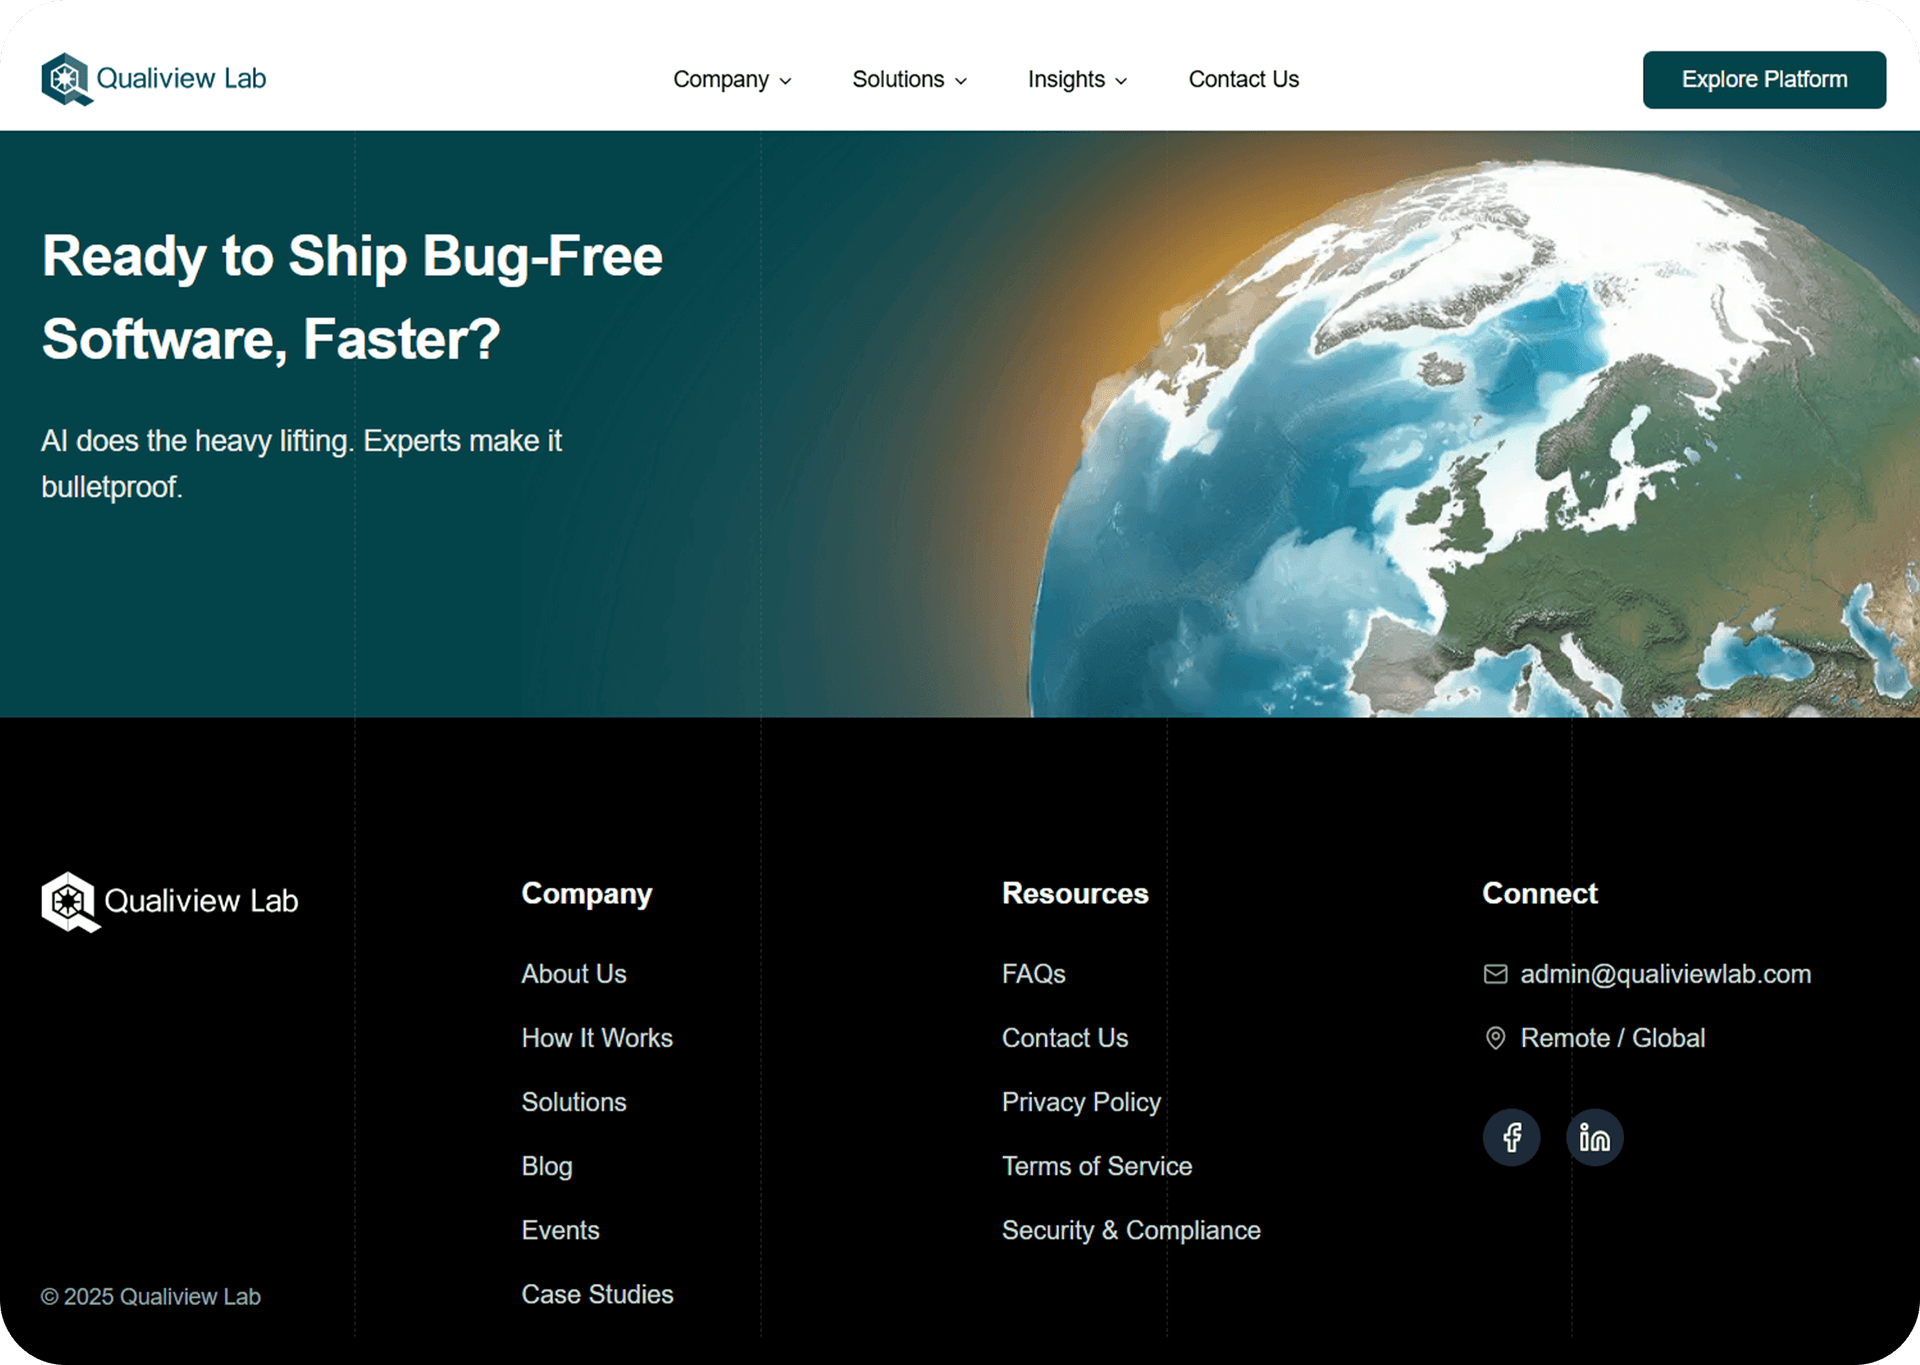Open the FAQs link
Image resolution: width=1920 pixels, height=1365 pixels.
coord(1033,974)
